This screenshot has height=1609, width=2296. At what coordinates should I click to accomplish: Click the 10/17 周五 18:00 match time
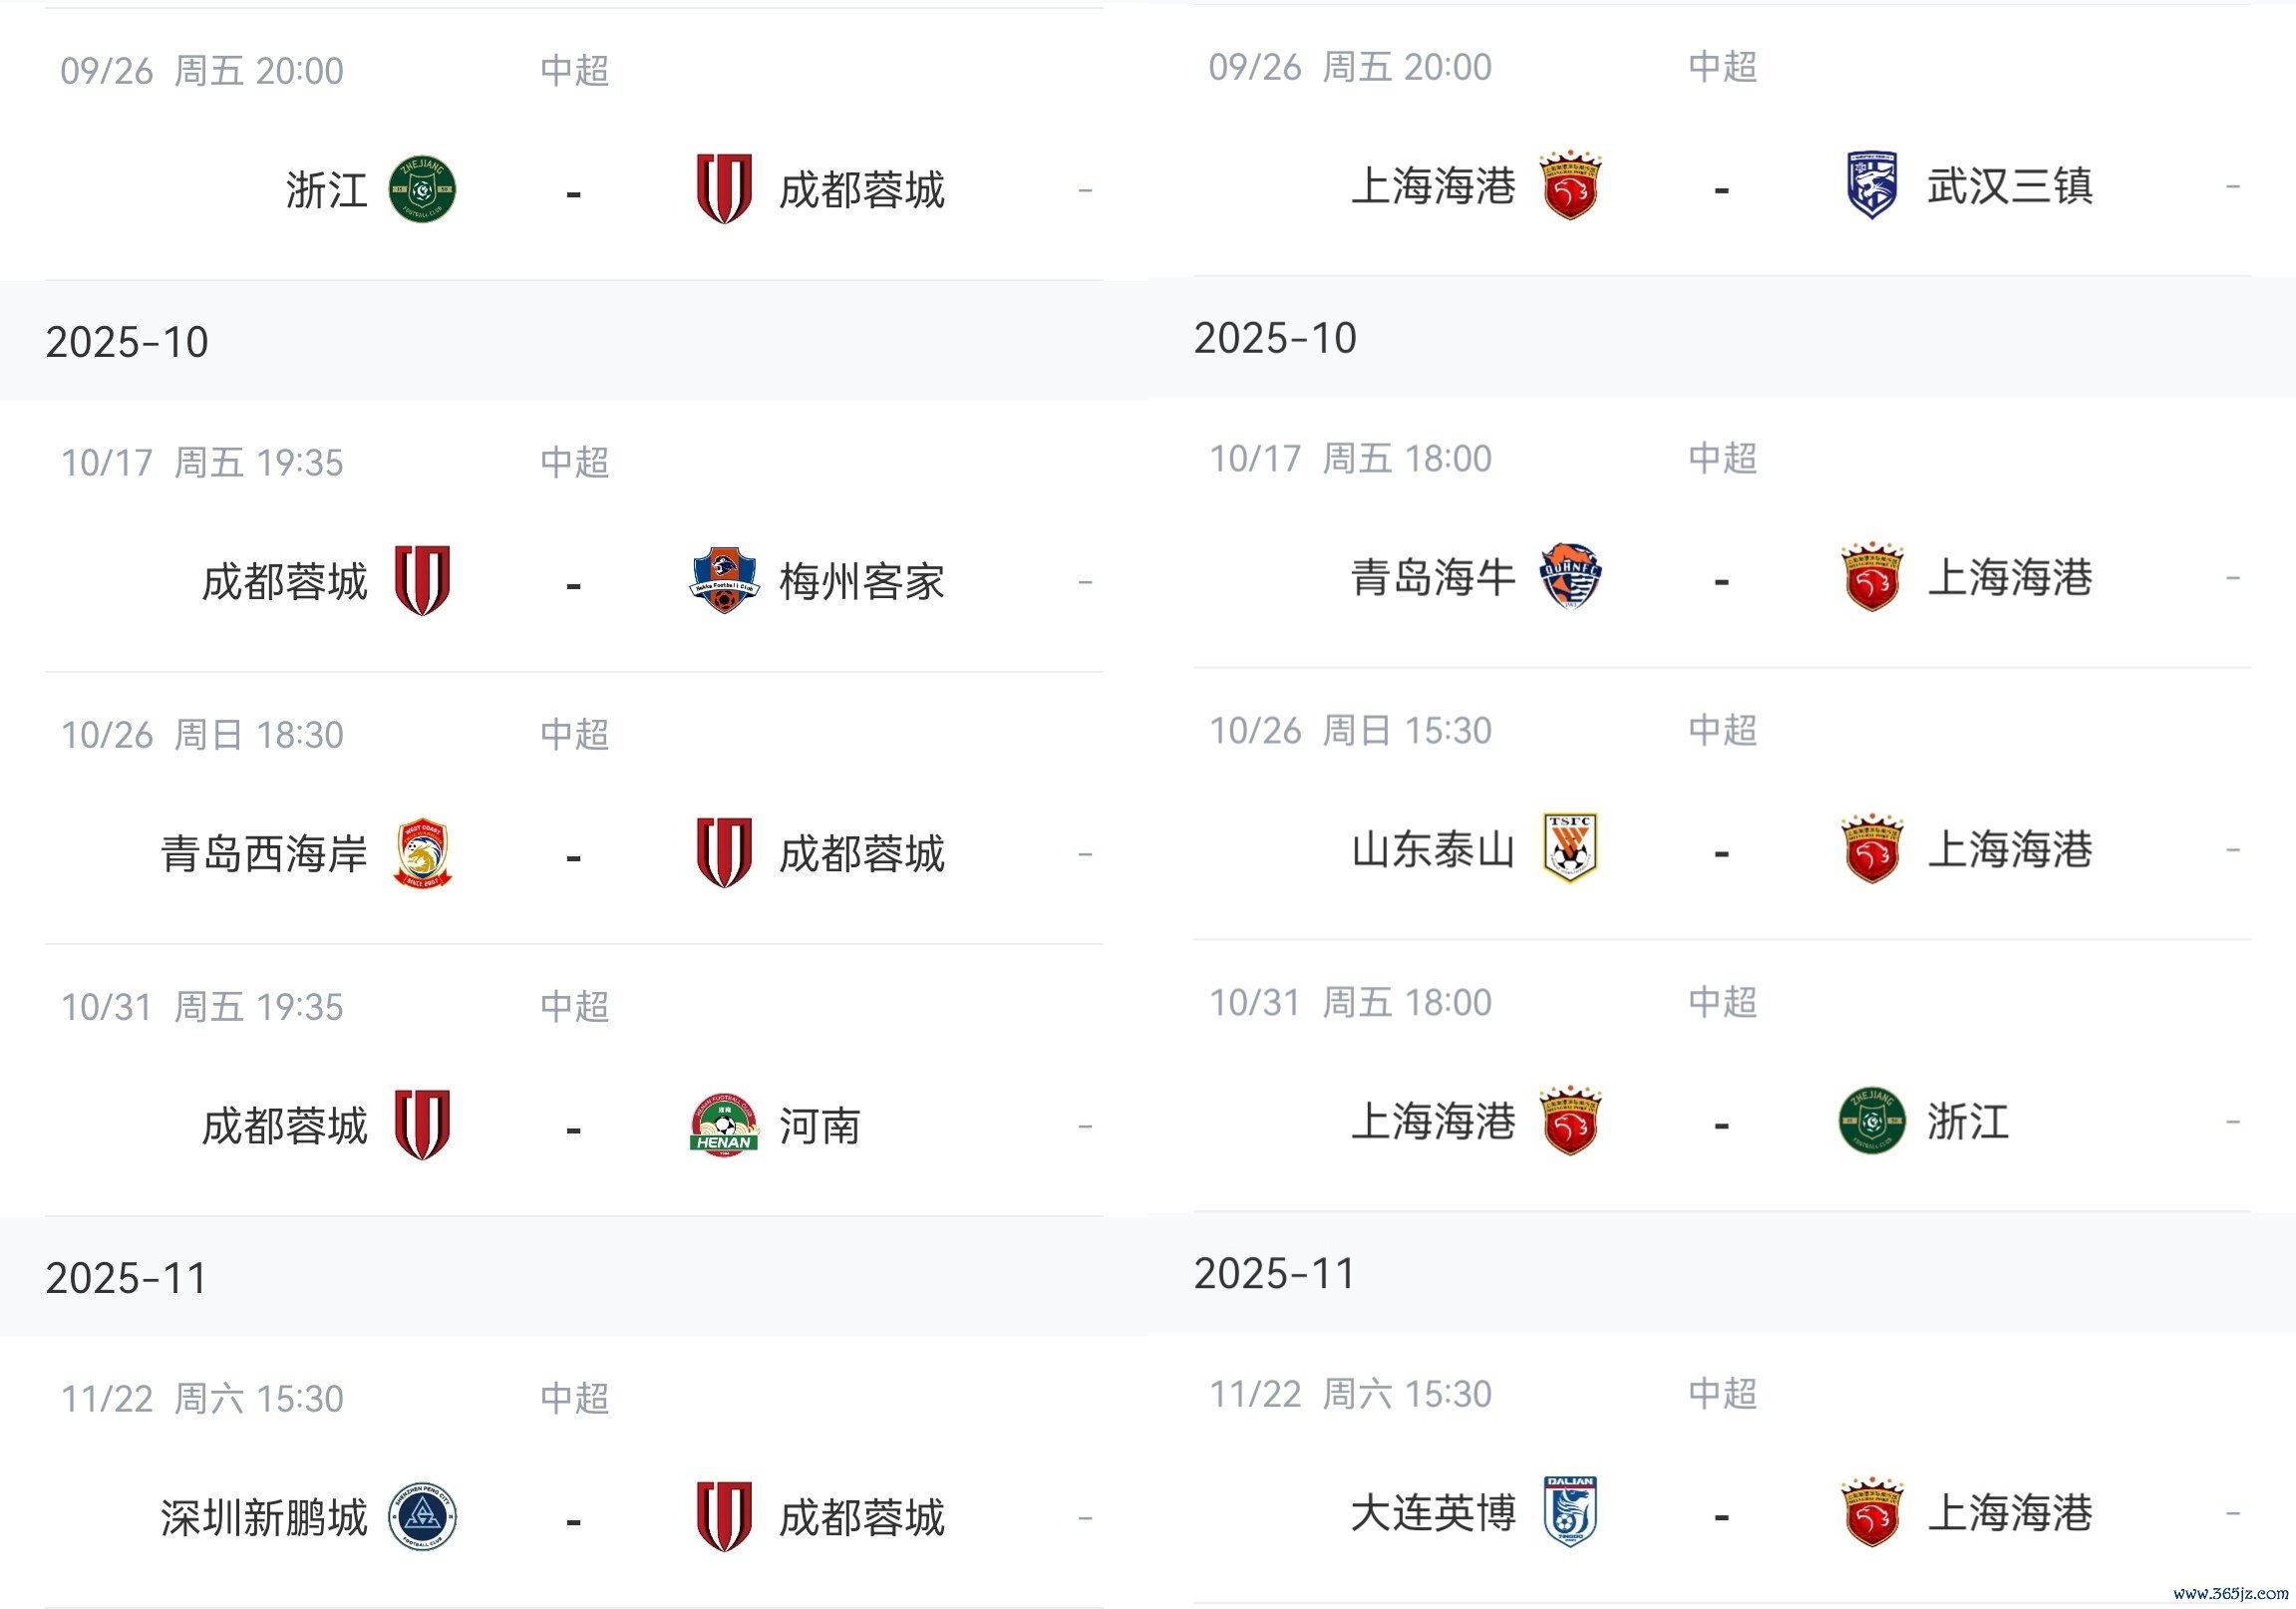pos(1350,459)
